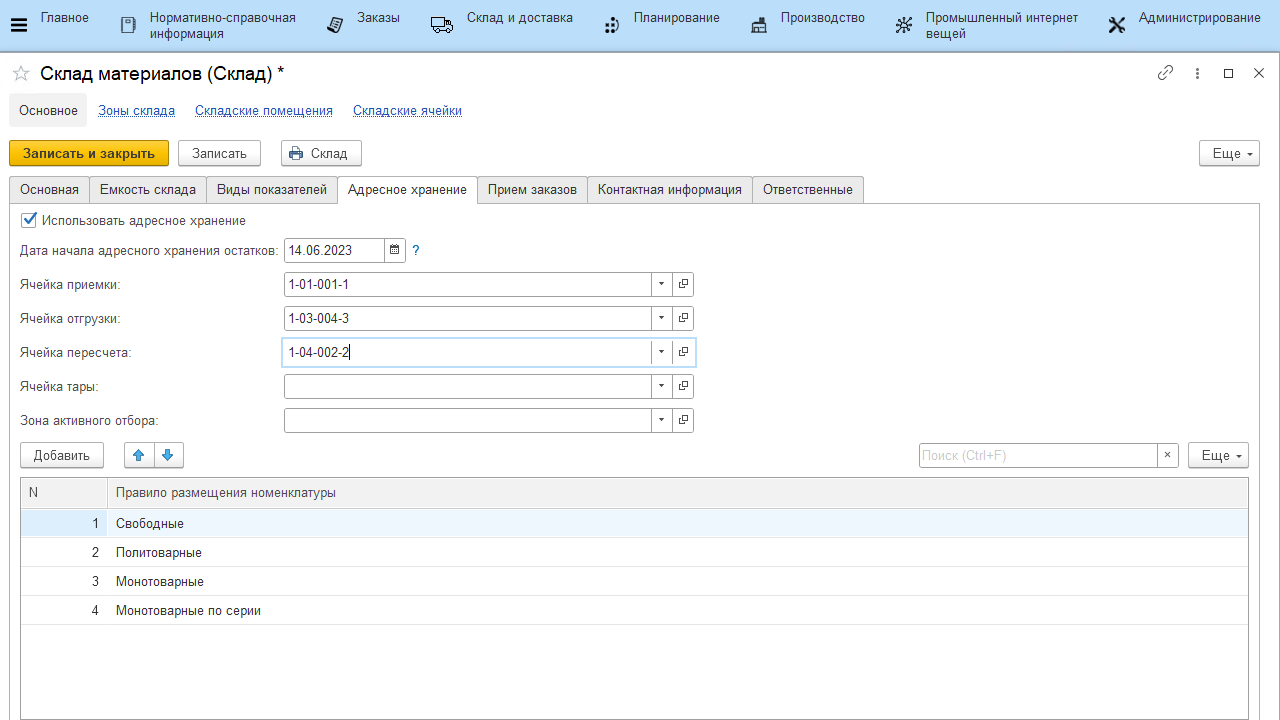The height and width of the screenshot is (720, 1280).
Task: Expand the Ячейка отгрузки dropdown list
Action: tap(661, 318)
